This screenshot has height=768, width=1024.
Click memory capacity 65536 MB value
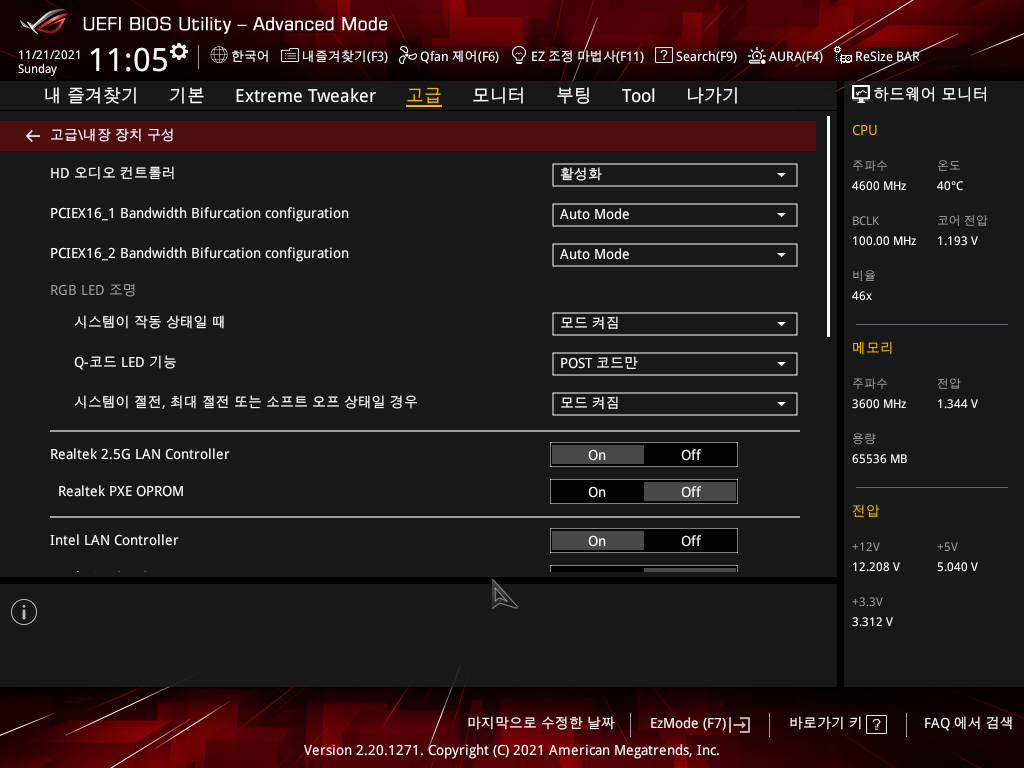coord(879,459)
